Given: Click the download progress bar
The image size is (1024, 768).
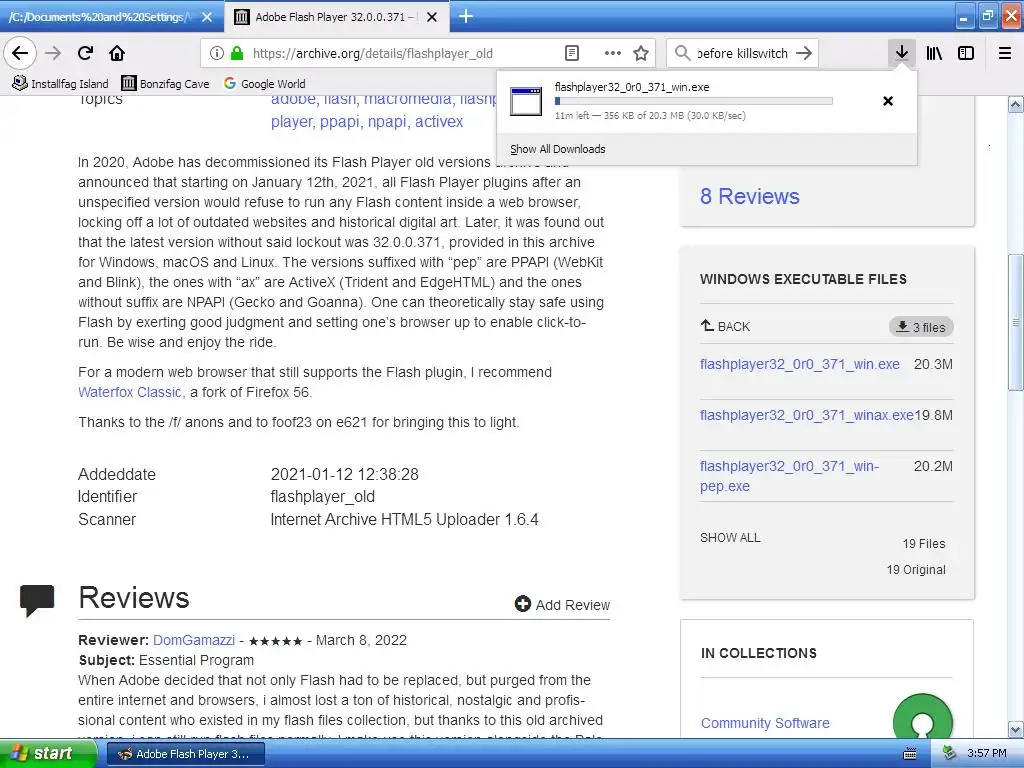Looking at the screenshot, I should tap(694, 101).
